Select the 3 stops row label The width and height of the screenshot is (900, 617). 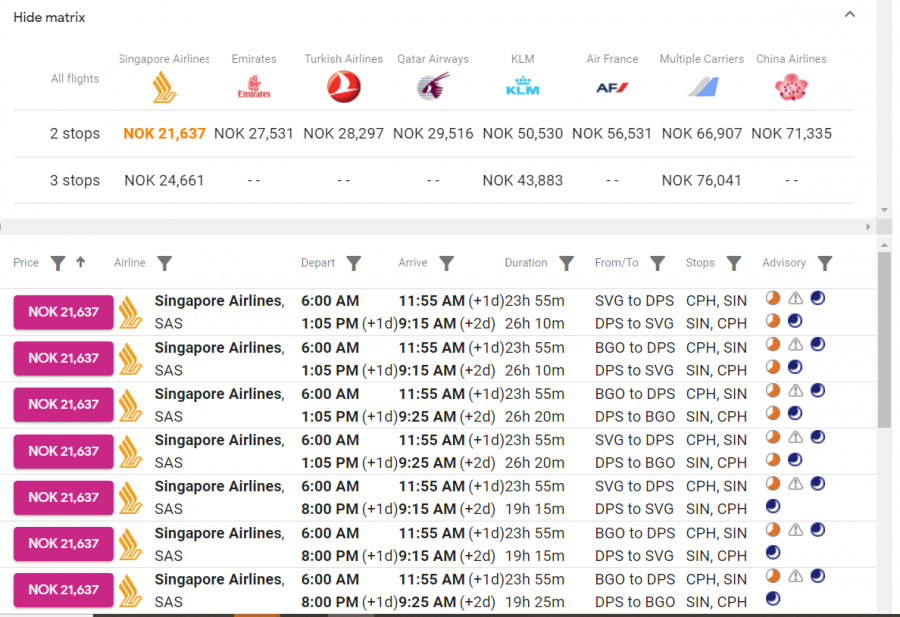(75, 181)
